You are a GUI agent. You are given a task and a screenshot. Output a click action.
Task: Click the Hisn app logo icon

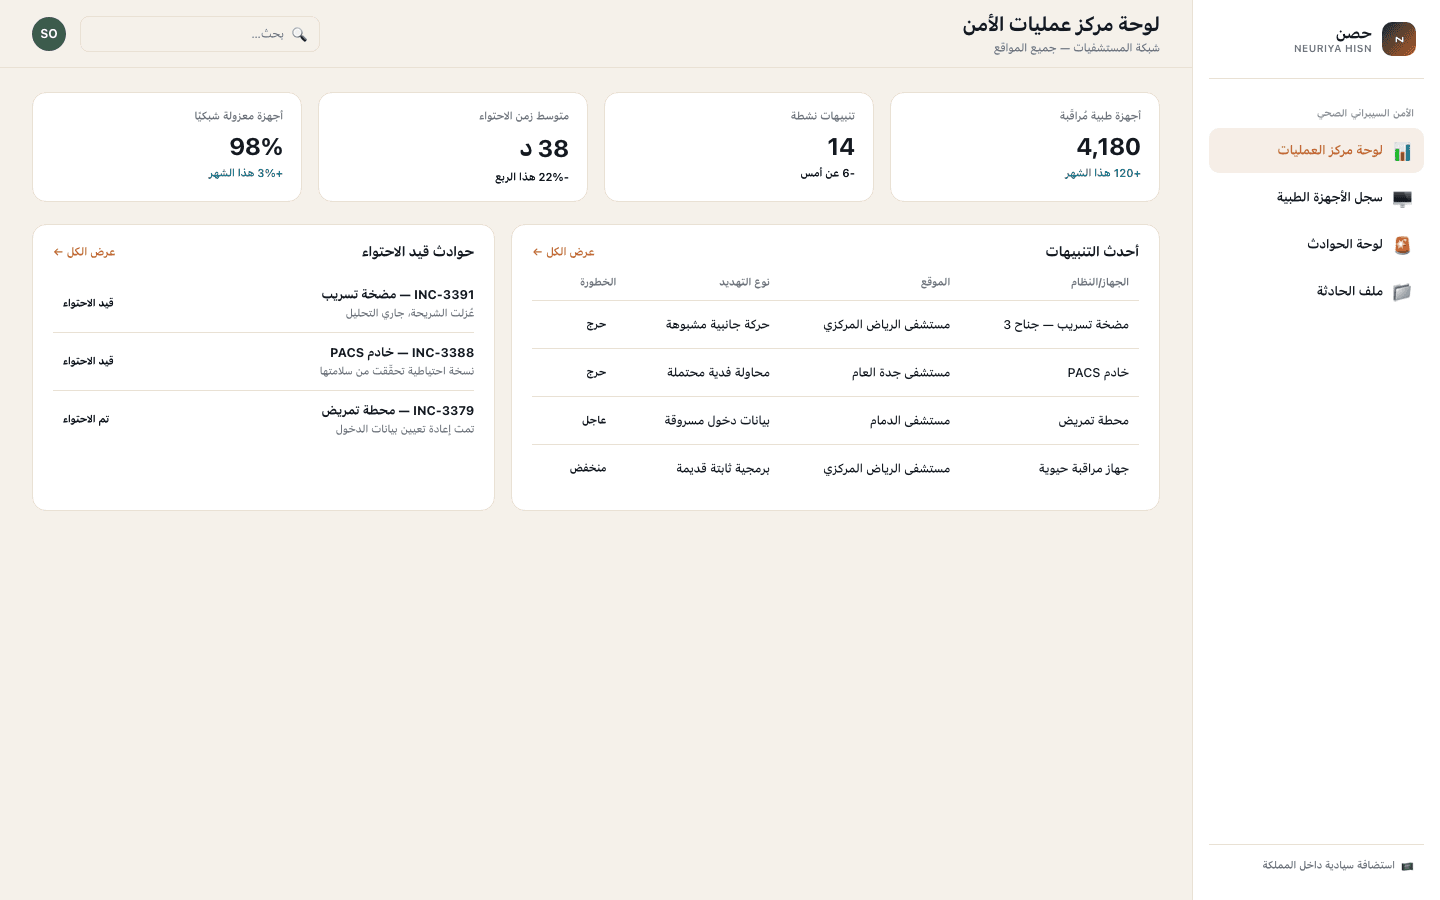tap(1398, 39)
